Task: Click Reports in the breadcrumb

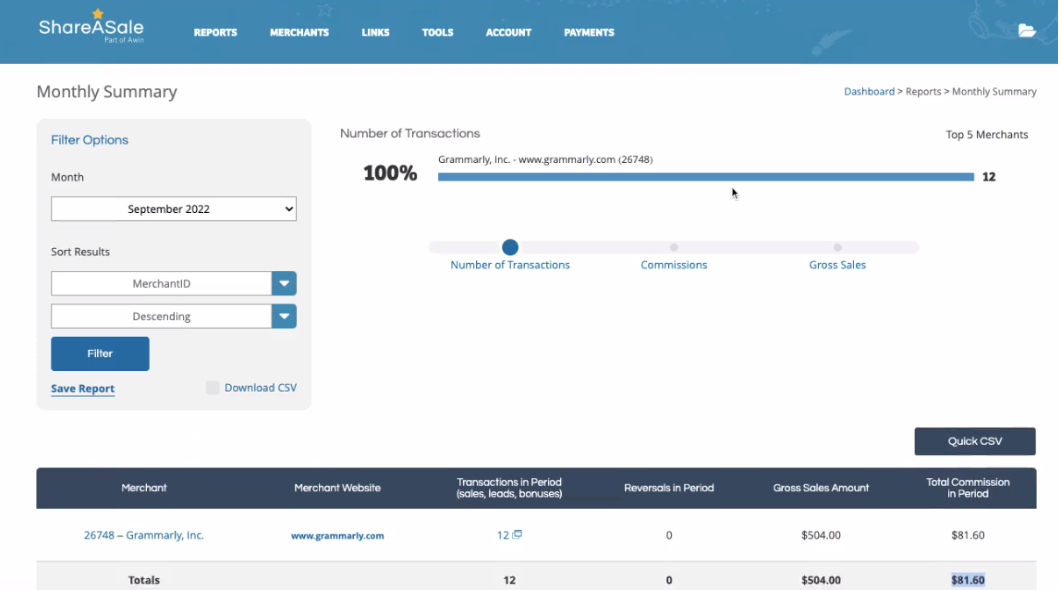Action: tap(923, 91)
